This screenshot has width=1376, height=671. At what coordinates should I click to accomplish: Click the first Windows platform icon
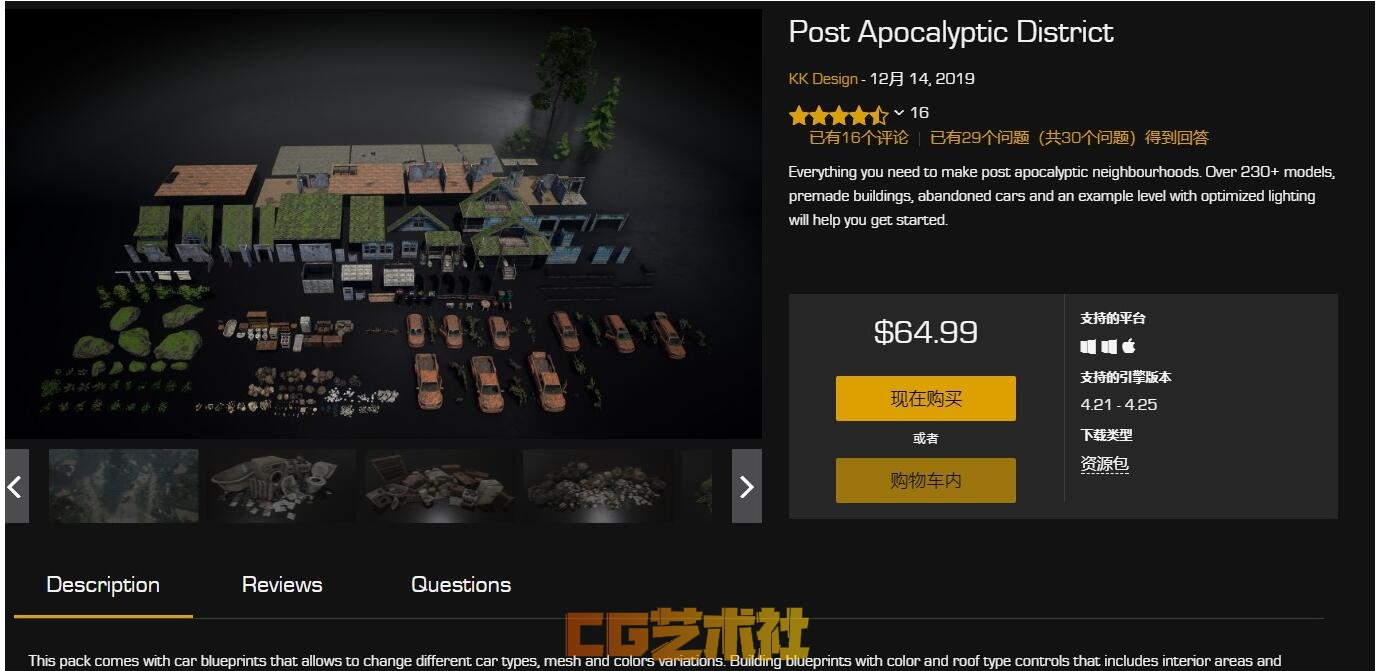pos(1088,346)
